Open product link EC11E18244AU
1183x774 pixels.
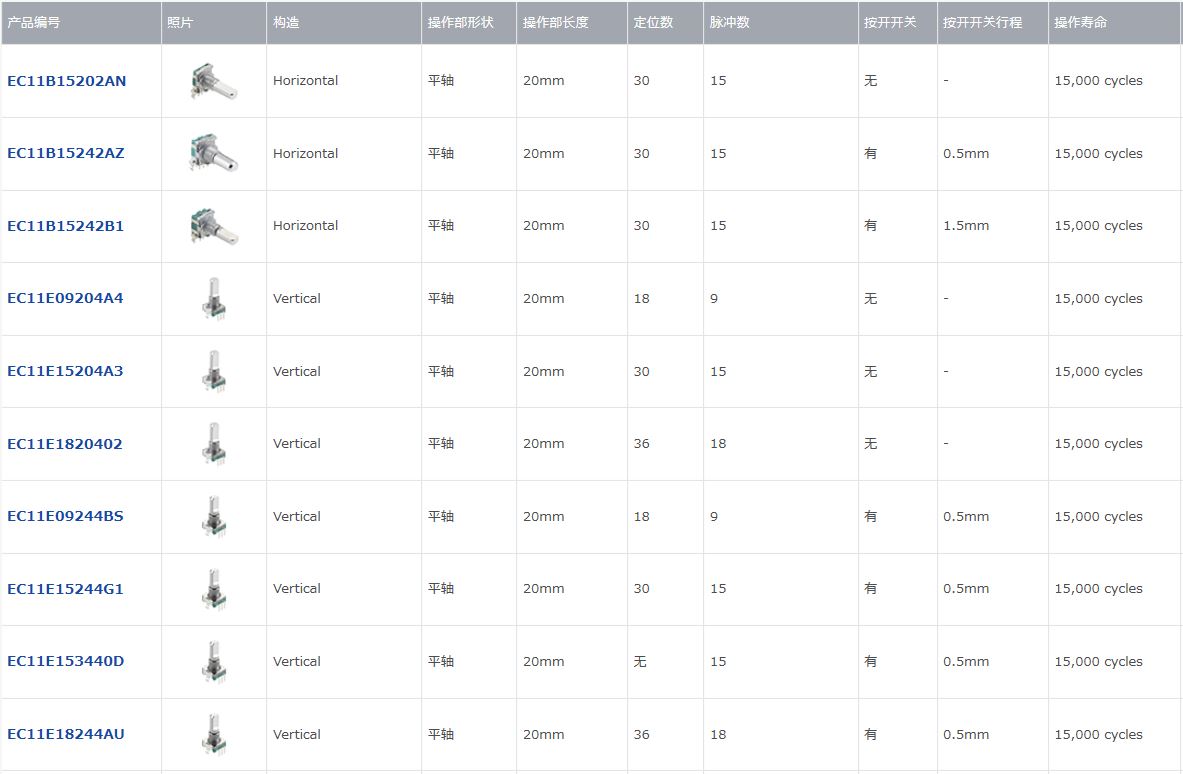[x=66, y=734]
